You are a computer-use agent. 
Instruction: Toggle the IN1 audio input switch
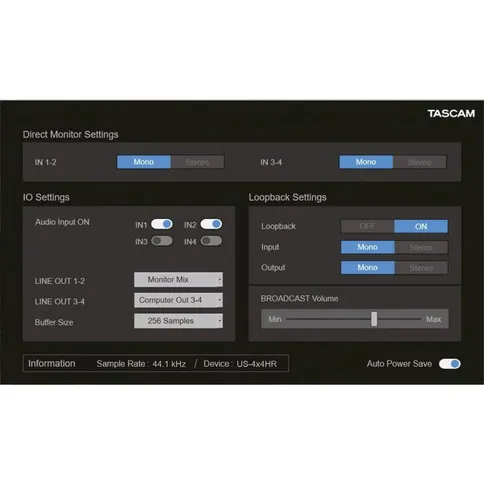(x=162, y=224)
